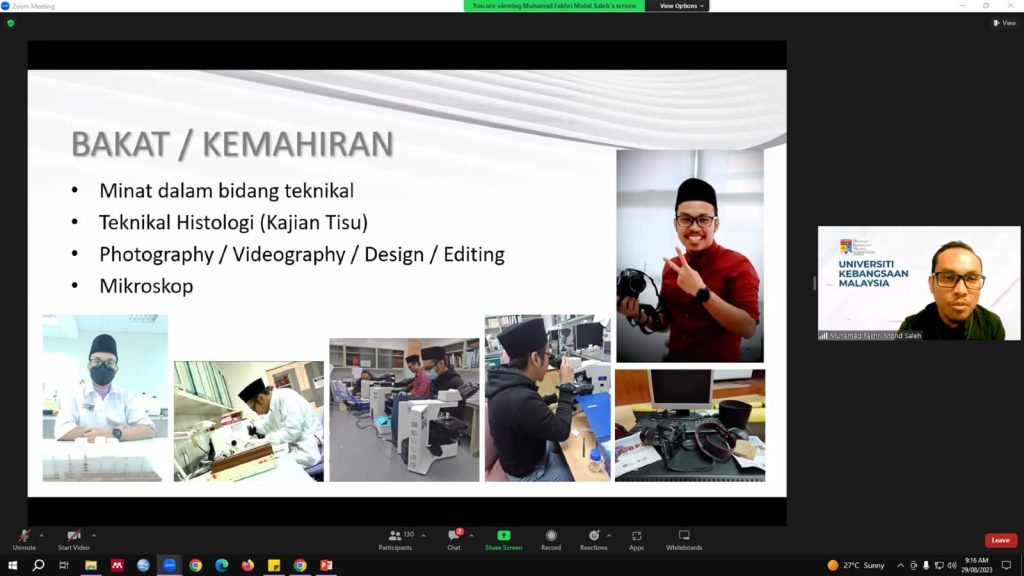
Task: Click the volume icon in system tray
Action: click(x=950, y=565)
